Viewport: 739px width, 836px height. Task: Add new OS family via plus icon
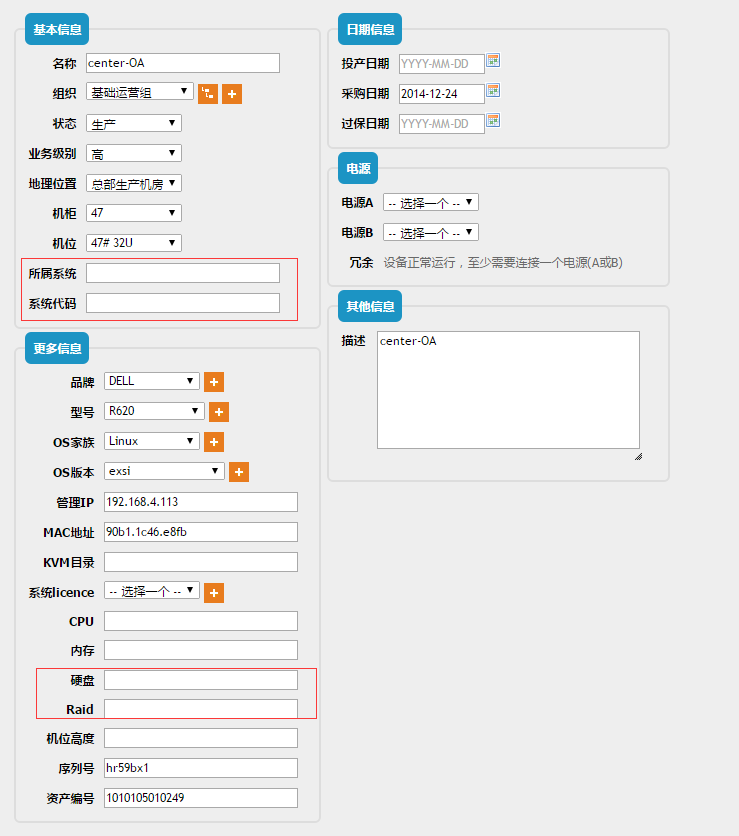(x=214, y=442)
